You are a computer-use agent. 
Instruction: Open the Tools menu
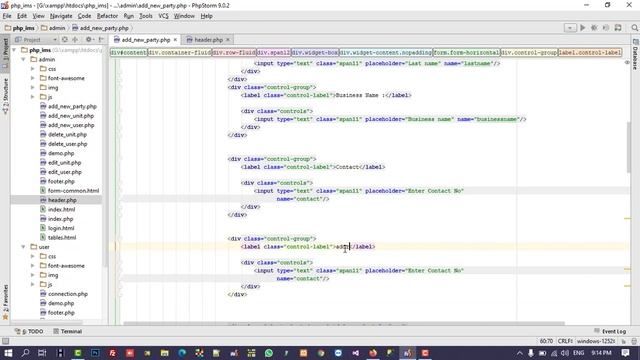click(146, 16)
